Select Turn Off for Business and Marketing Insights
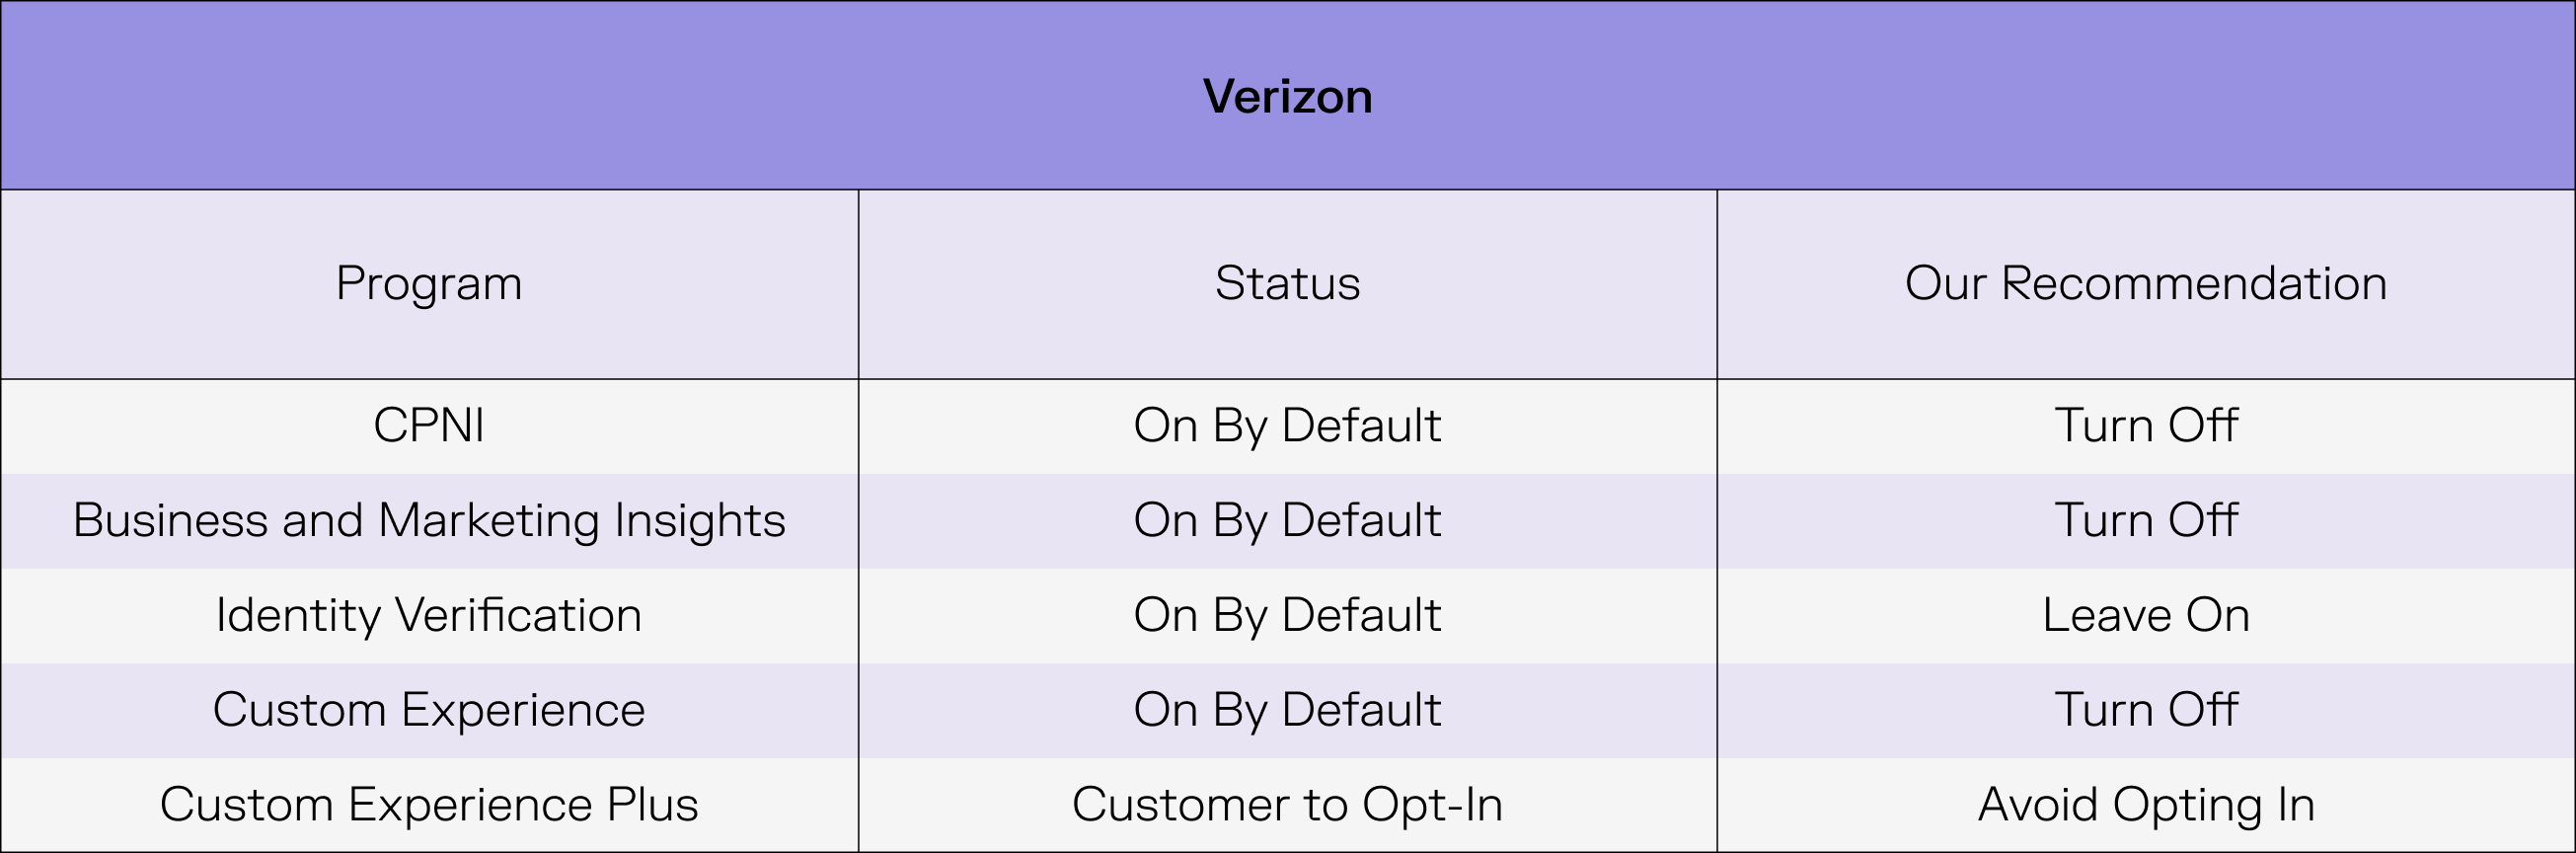This screenshot has height=853, width=2576. point(2146,521)
